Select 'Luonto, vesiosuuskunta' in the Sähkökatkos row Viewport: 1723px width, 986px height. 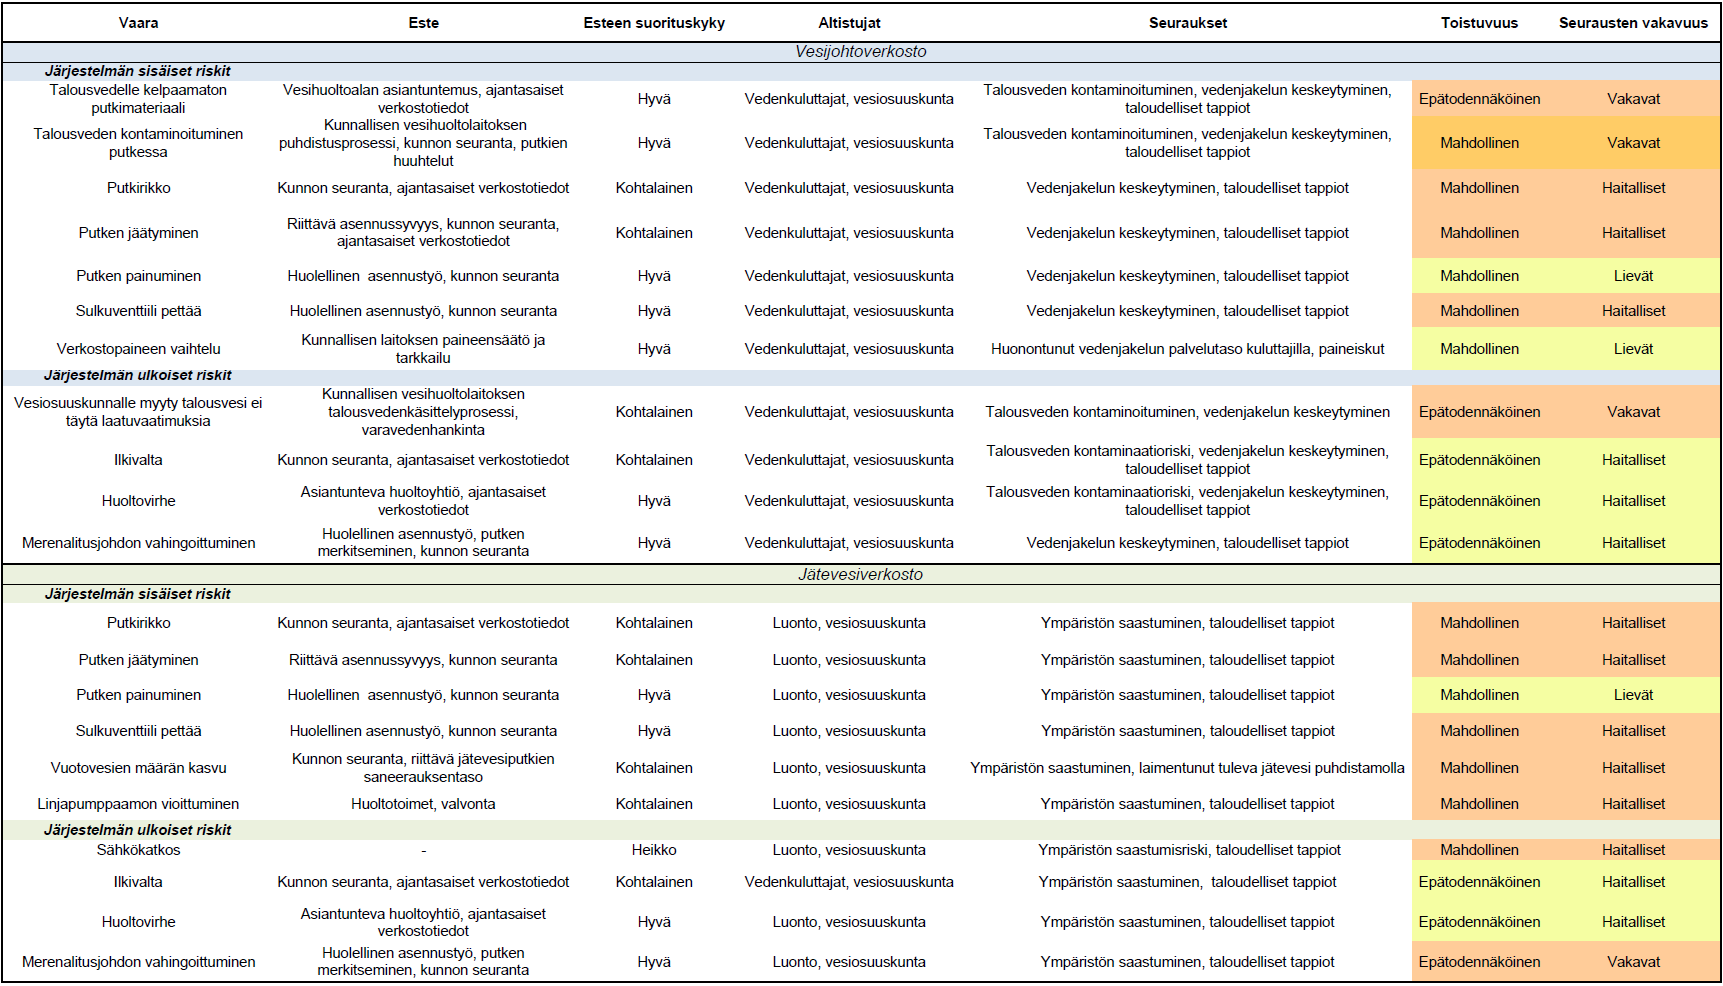(849, 850)
